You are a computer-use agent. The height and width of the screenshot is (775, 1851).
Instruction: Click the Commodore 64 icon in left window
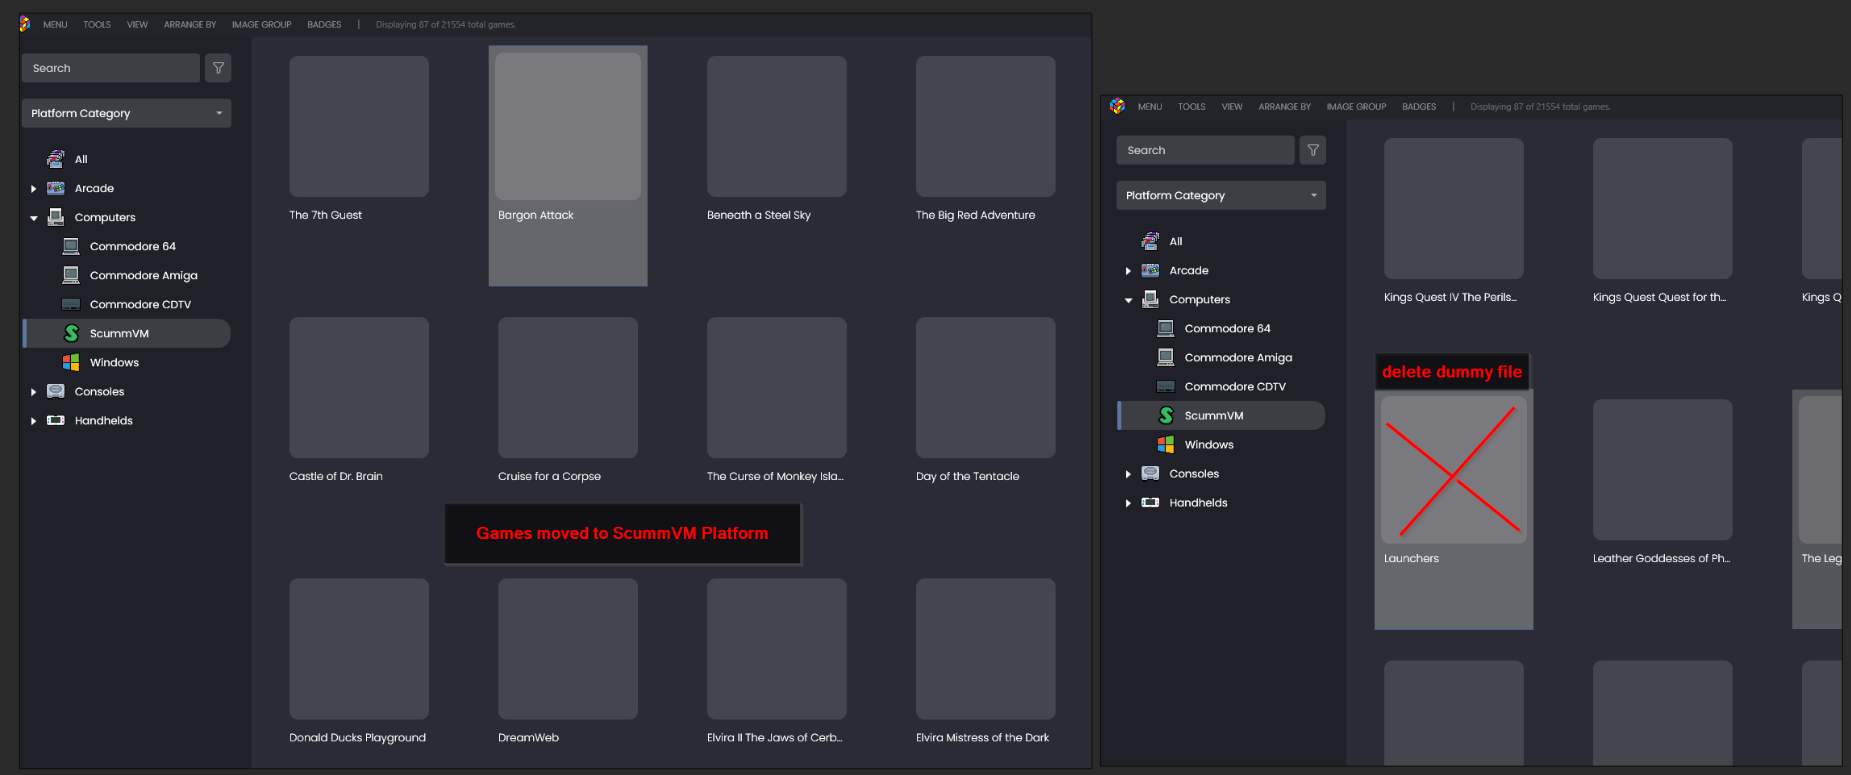(x=71, y=246)
